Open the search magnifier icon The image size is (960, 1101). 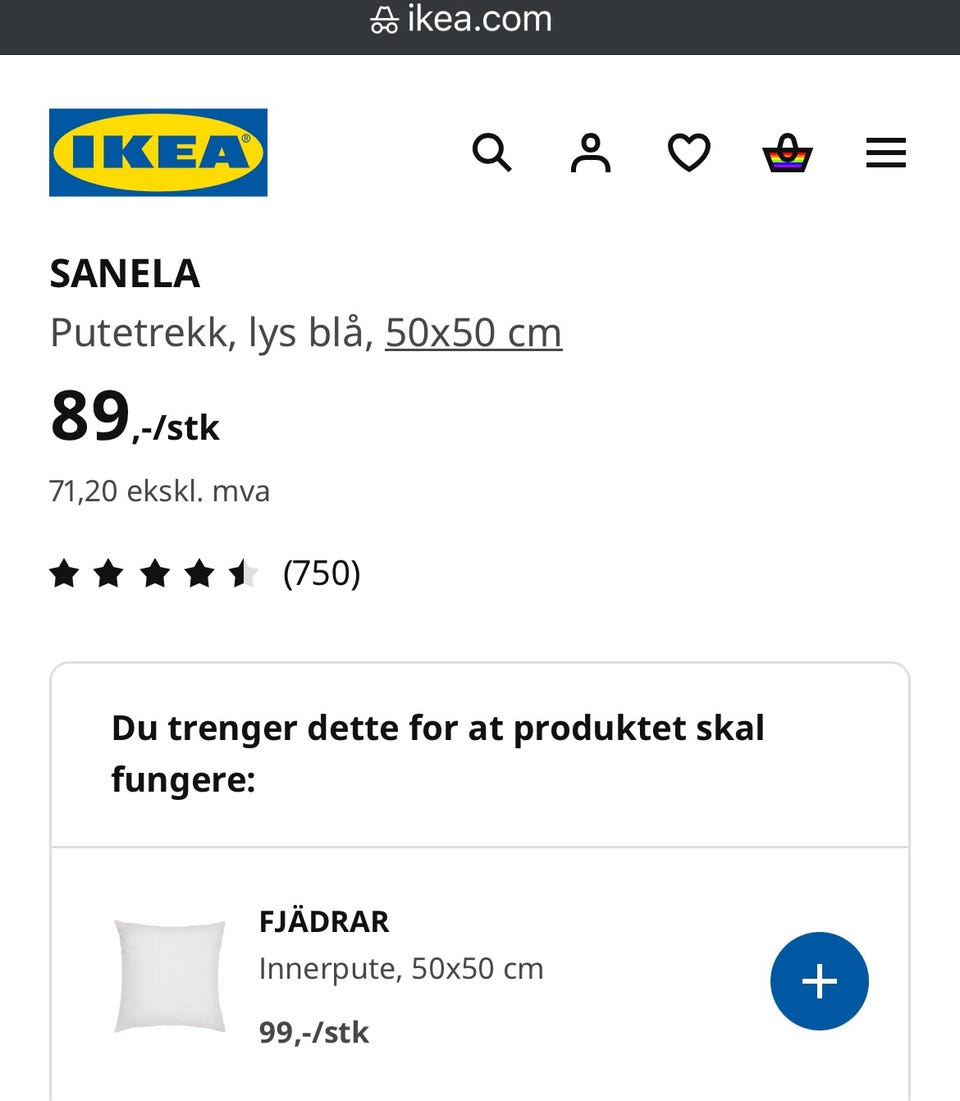[491, 153]
